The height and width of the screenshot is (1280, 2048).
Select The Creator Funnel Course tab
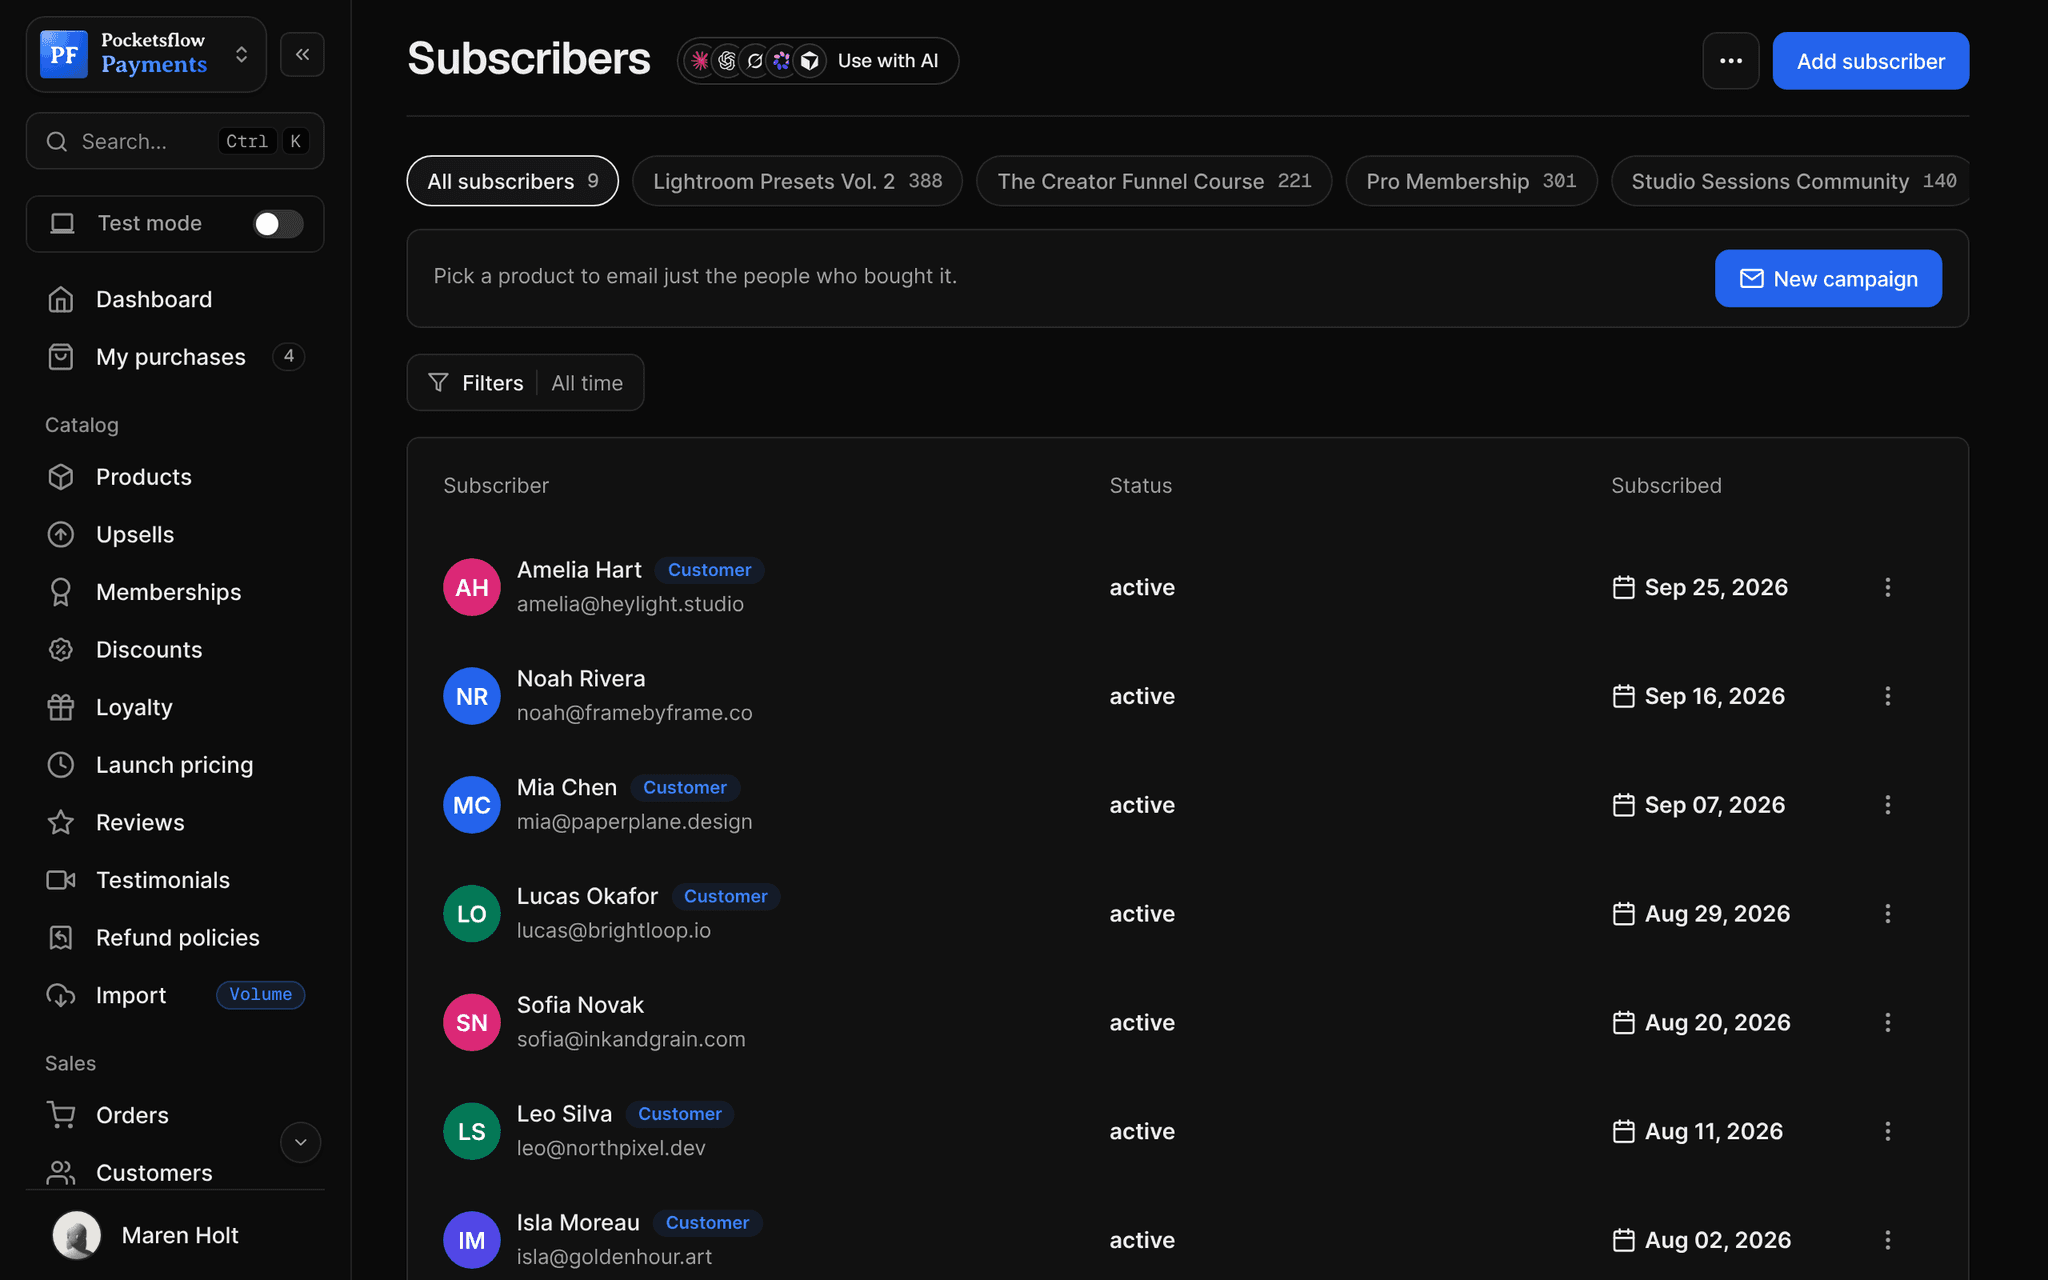tap(1154, 181)
